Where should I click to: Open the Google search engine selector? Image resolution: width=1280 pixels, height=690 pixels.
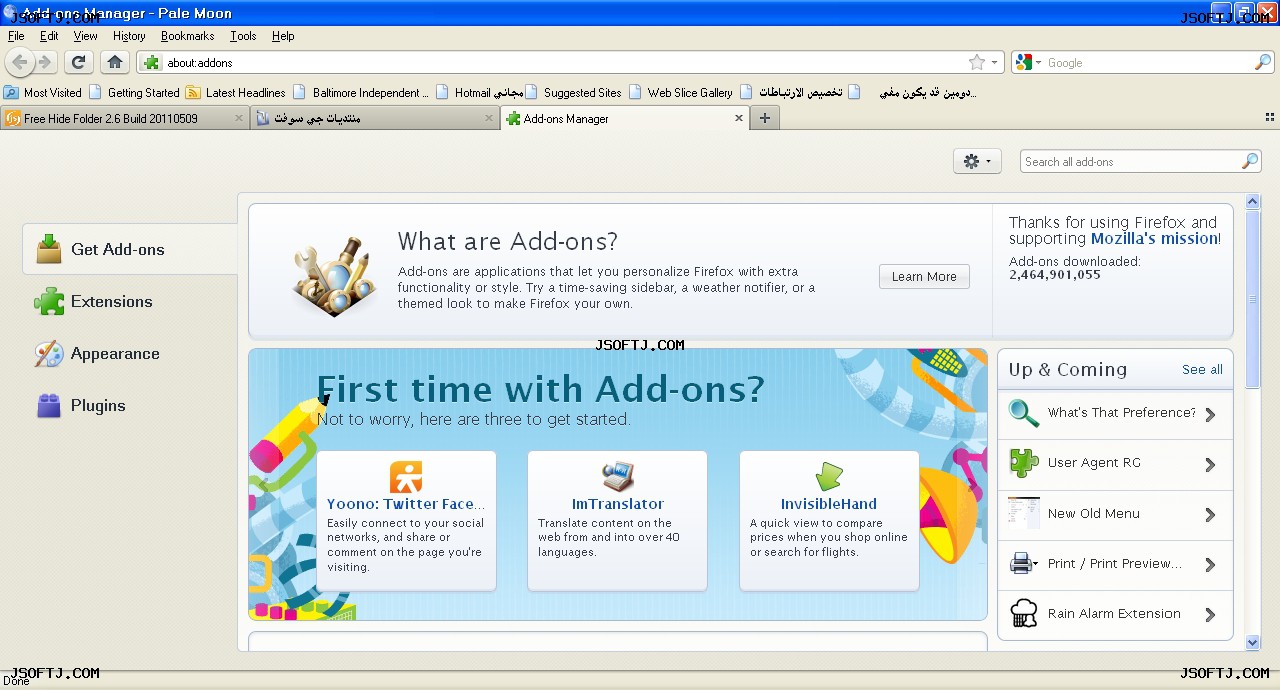[x=1028, y=62]
